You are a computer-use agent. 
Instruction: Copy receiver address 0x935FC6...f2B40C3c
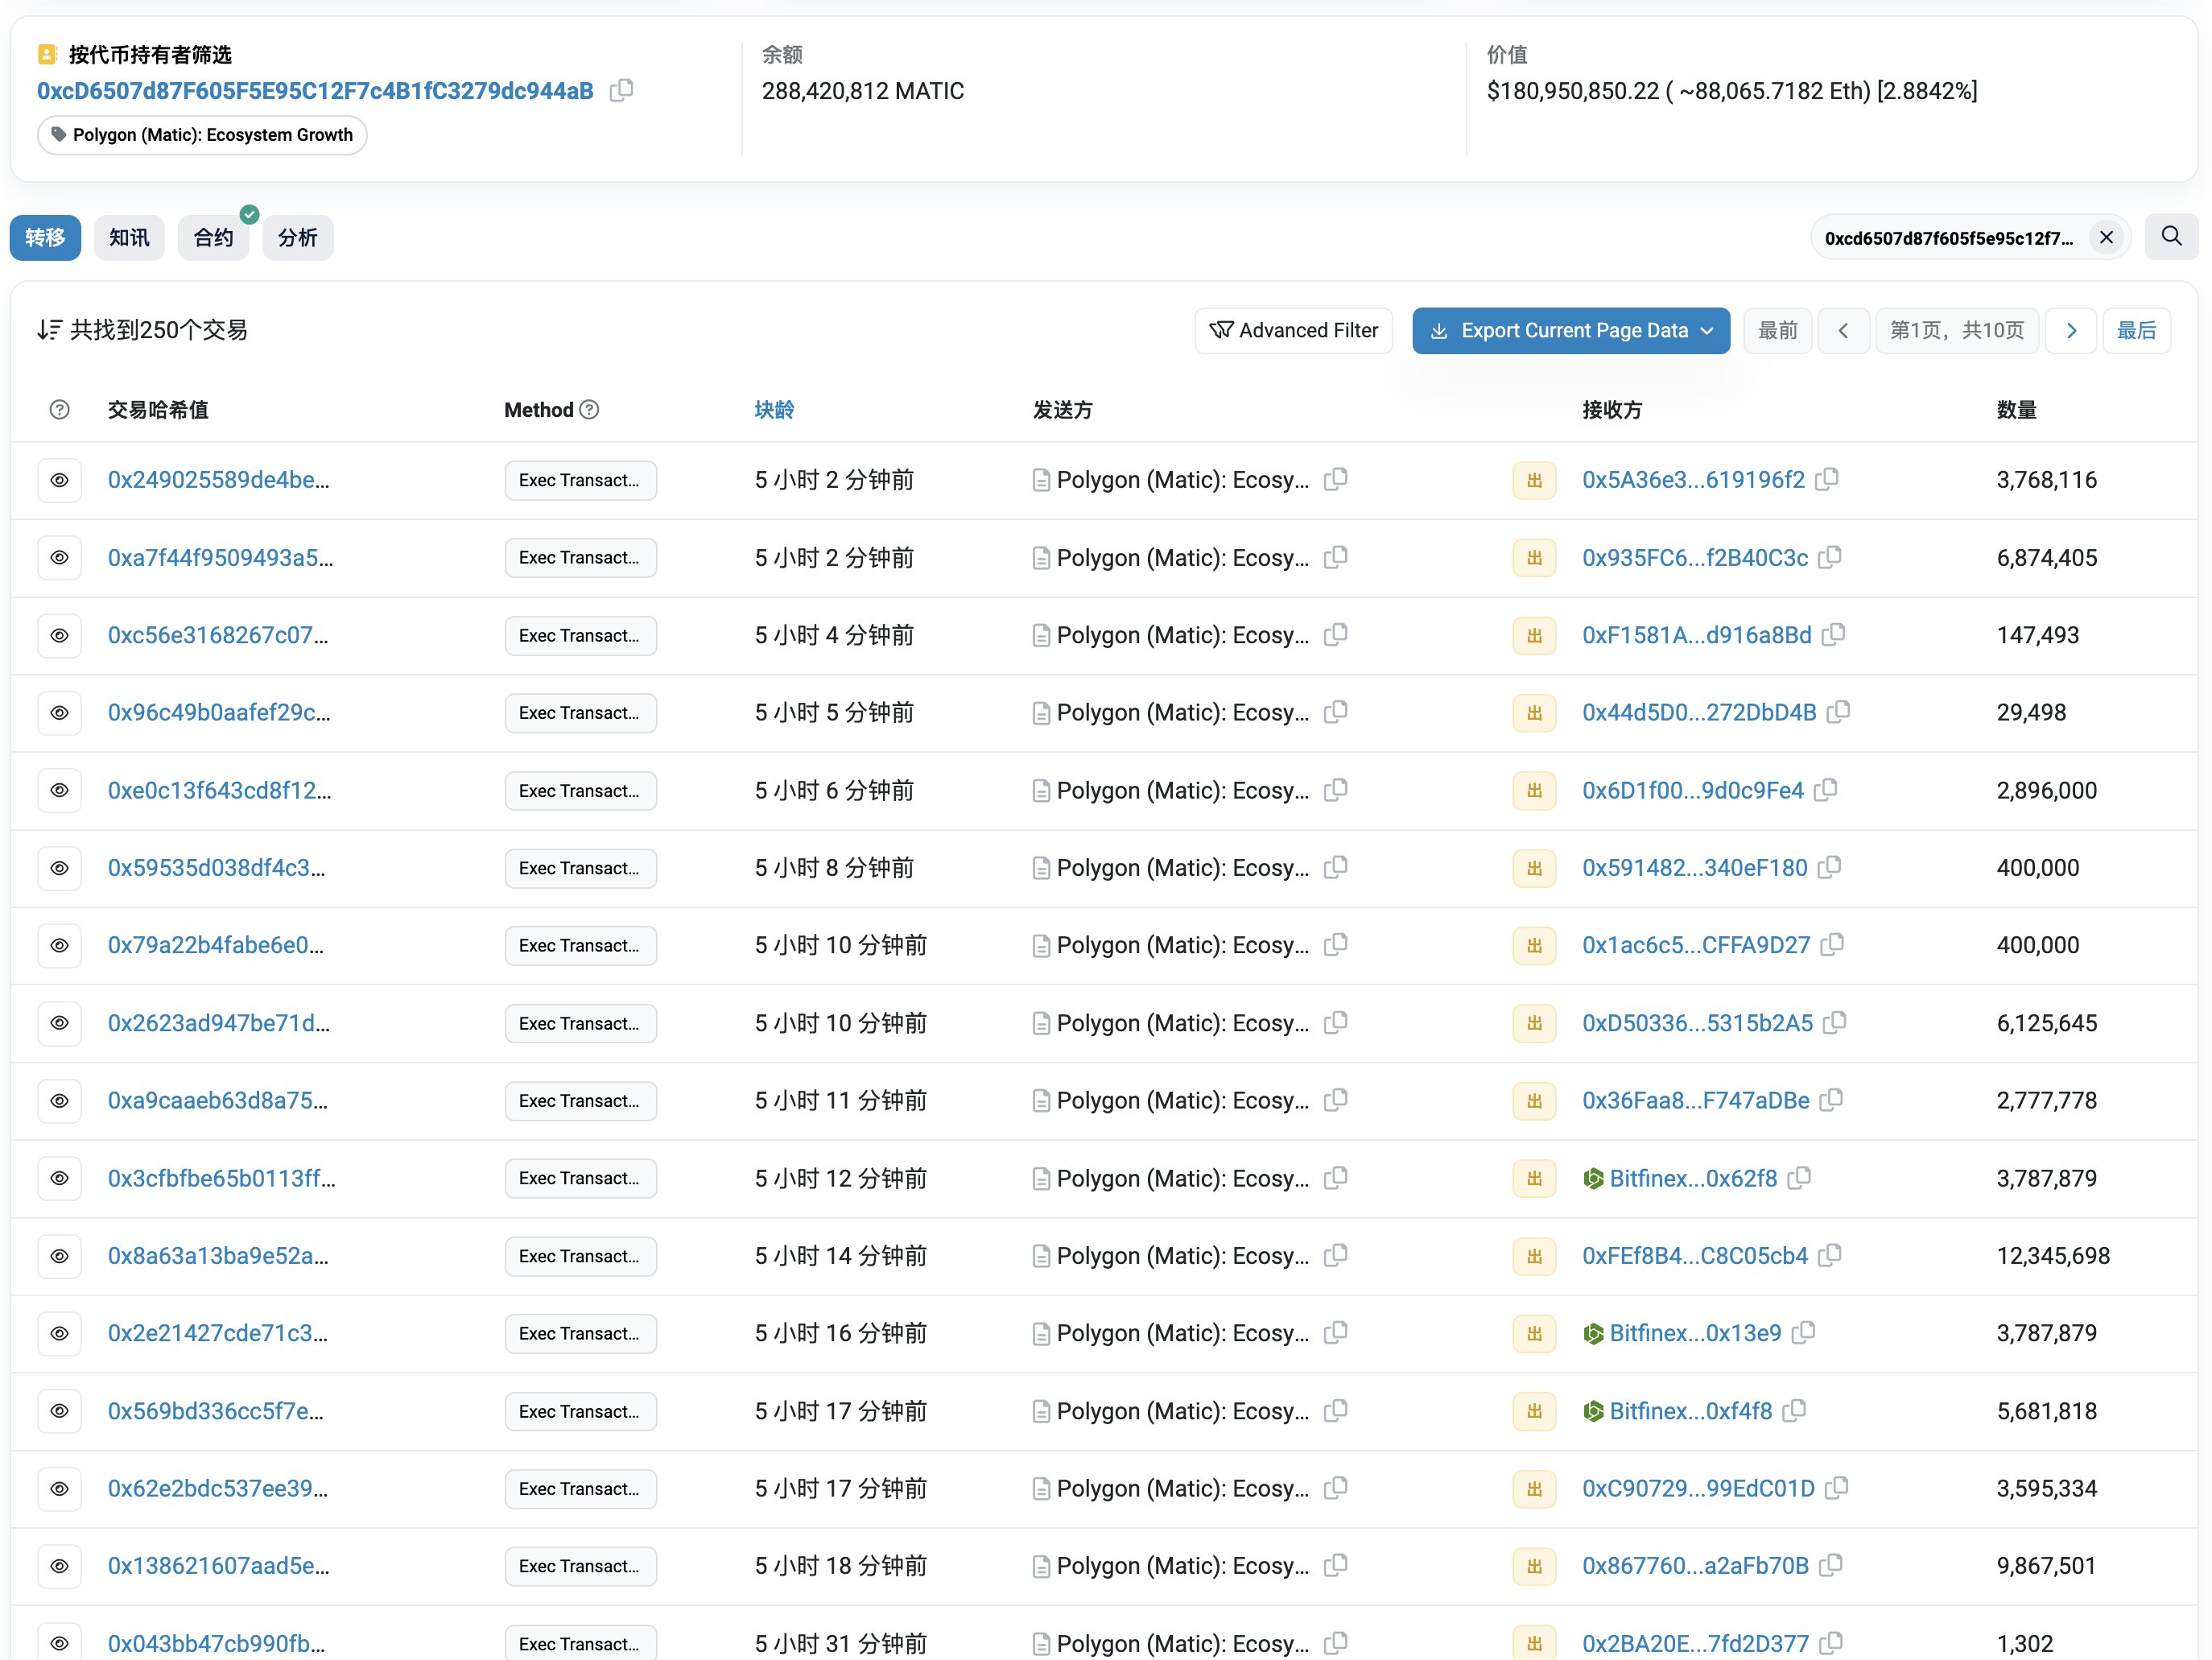1830,558
